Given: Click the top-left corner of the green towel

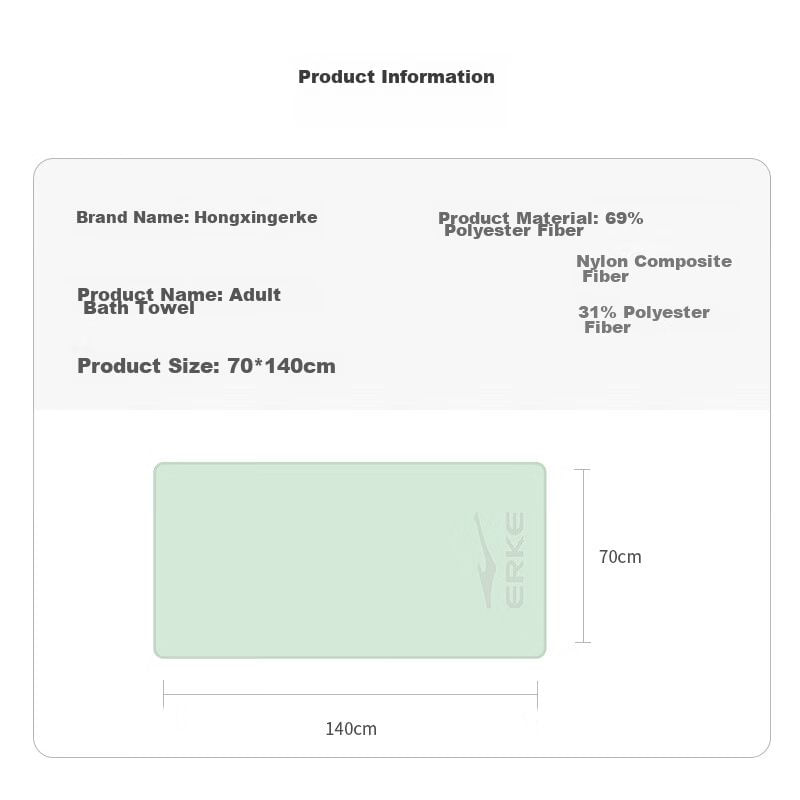Looking at the screenshot, I should coord(158,467).
